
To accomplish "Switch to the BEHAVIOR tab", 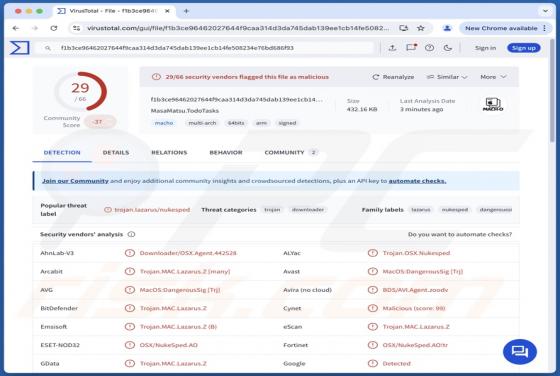I will click(x=226, y=152).
